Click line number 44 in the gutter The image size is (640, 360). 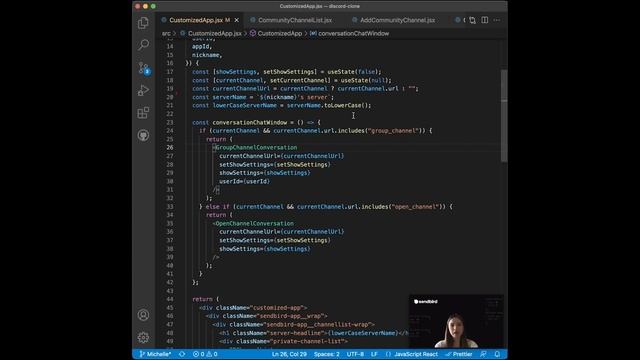pos(170,299)
